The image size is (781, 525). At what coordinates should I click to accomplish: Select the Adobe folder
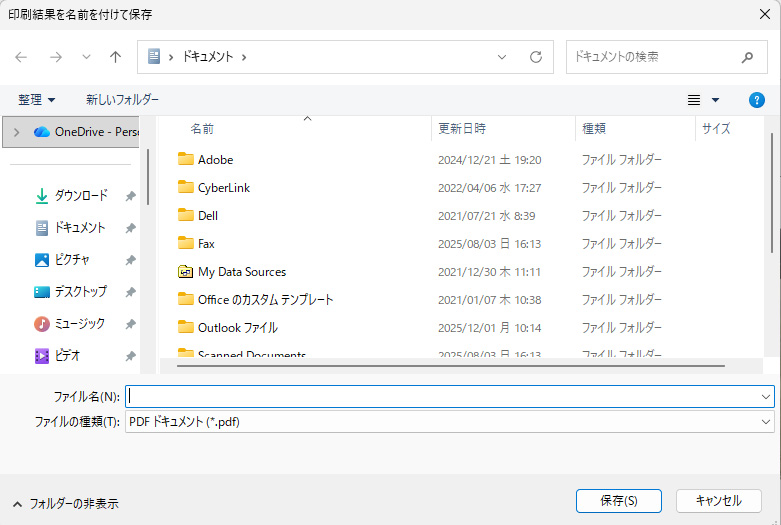[x=215, y=160]
